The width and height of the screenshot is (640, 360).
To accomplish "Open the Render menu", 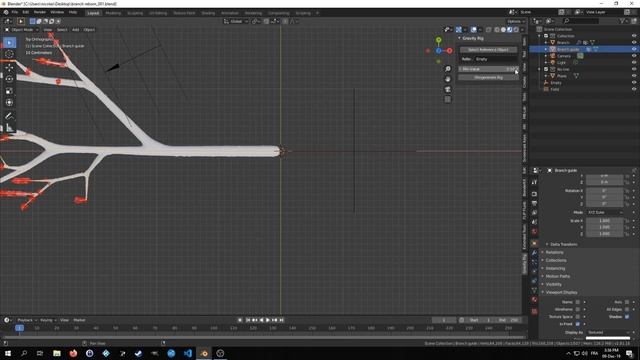I will [x=40, y=12].
